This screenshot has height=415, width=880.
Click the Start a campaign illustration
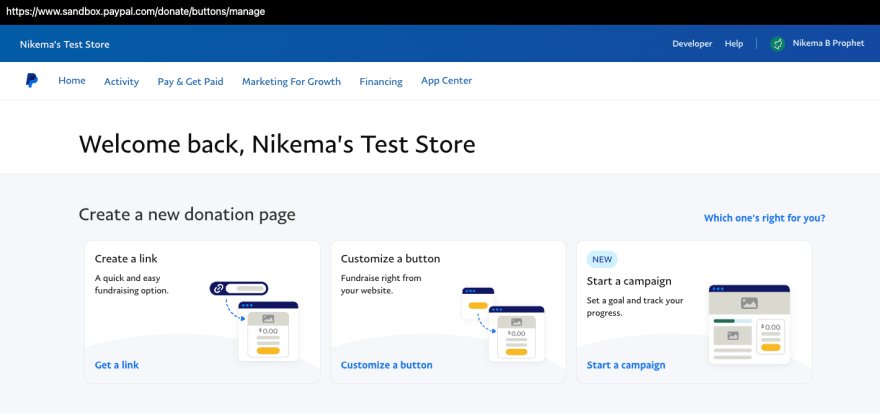tap(749, 325)
